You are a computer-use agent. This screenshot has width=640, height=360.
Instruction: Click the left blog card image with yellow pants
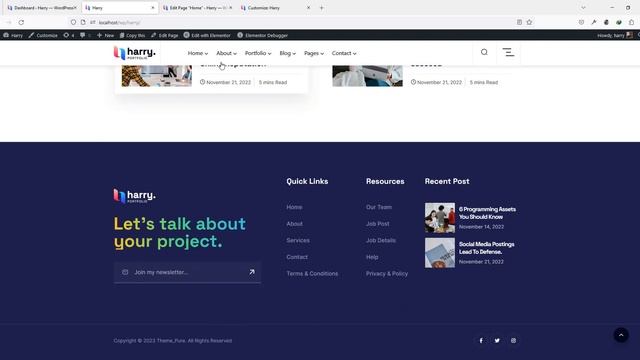point(157,76)
